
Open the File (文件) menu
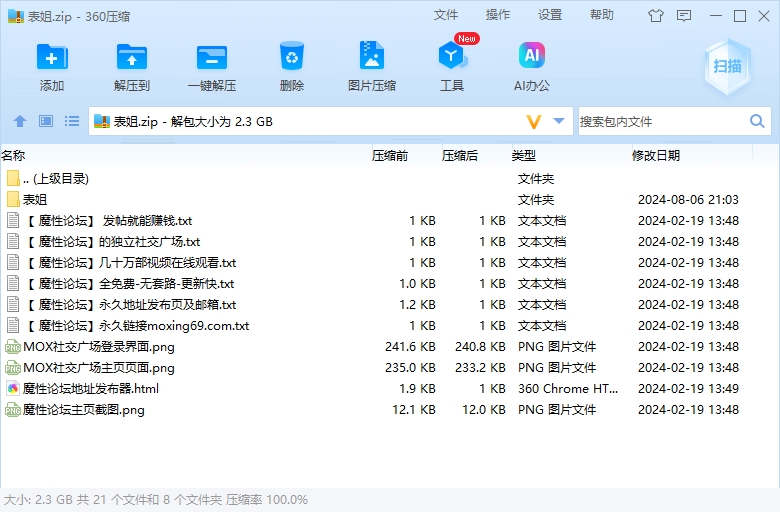tap(446, 15)
